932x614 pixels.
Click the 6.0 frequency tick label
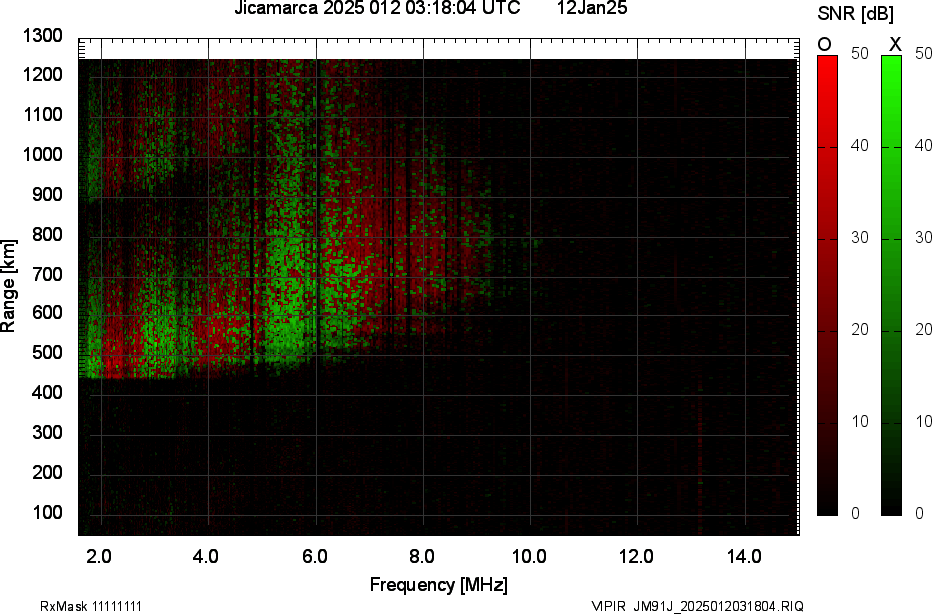pyautogui.click(x=313, y=556)
